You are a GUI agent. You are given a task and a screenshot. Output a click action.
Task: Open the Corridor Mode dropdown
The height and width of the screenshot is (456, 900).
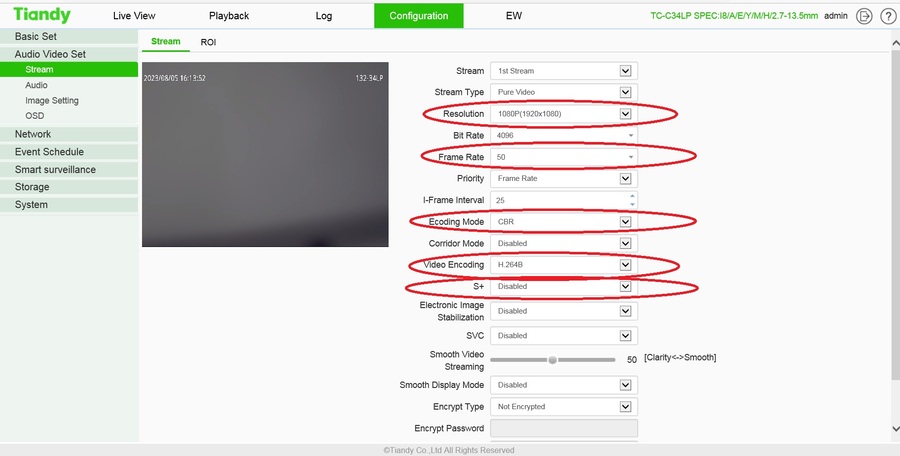click(564, 244)
